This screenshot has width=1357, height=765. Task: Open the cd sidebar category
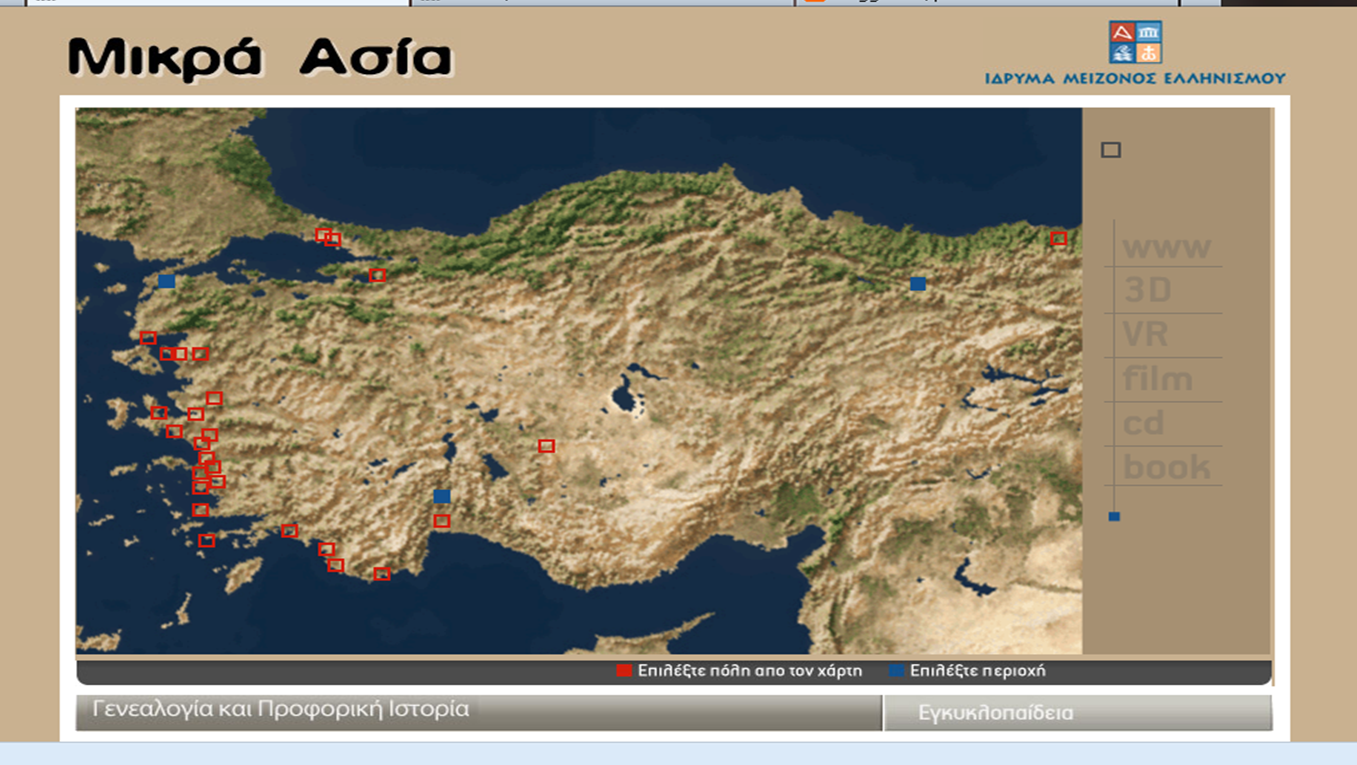(x=1143, y=423)
